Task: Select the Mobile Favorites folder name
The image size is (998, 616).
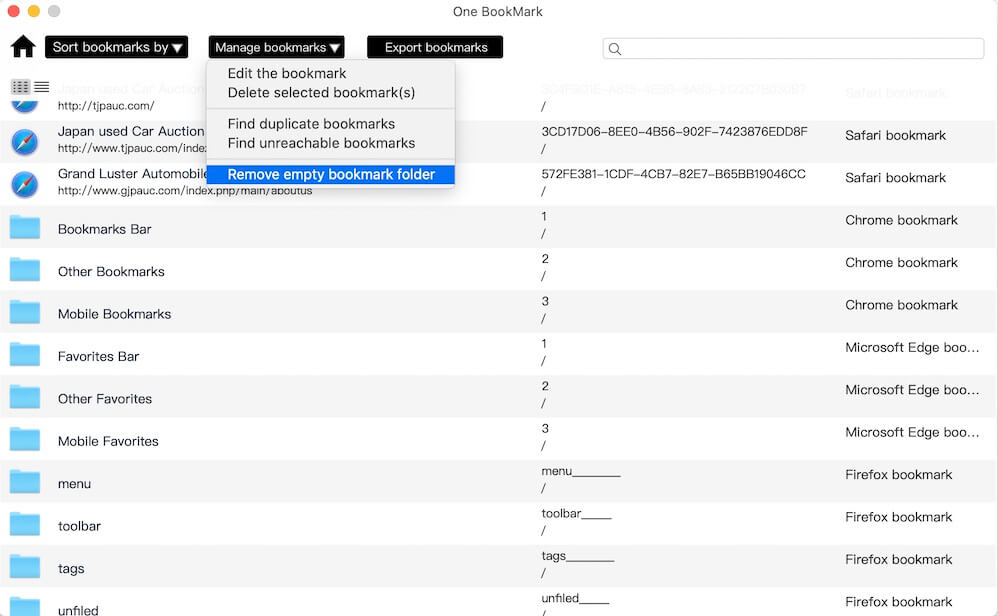Action: coord(108,441)
